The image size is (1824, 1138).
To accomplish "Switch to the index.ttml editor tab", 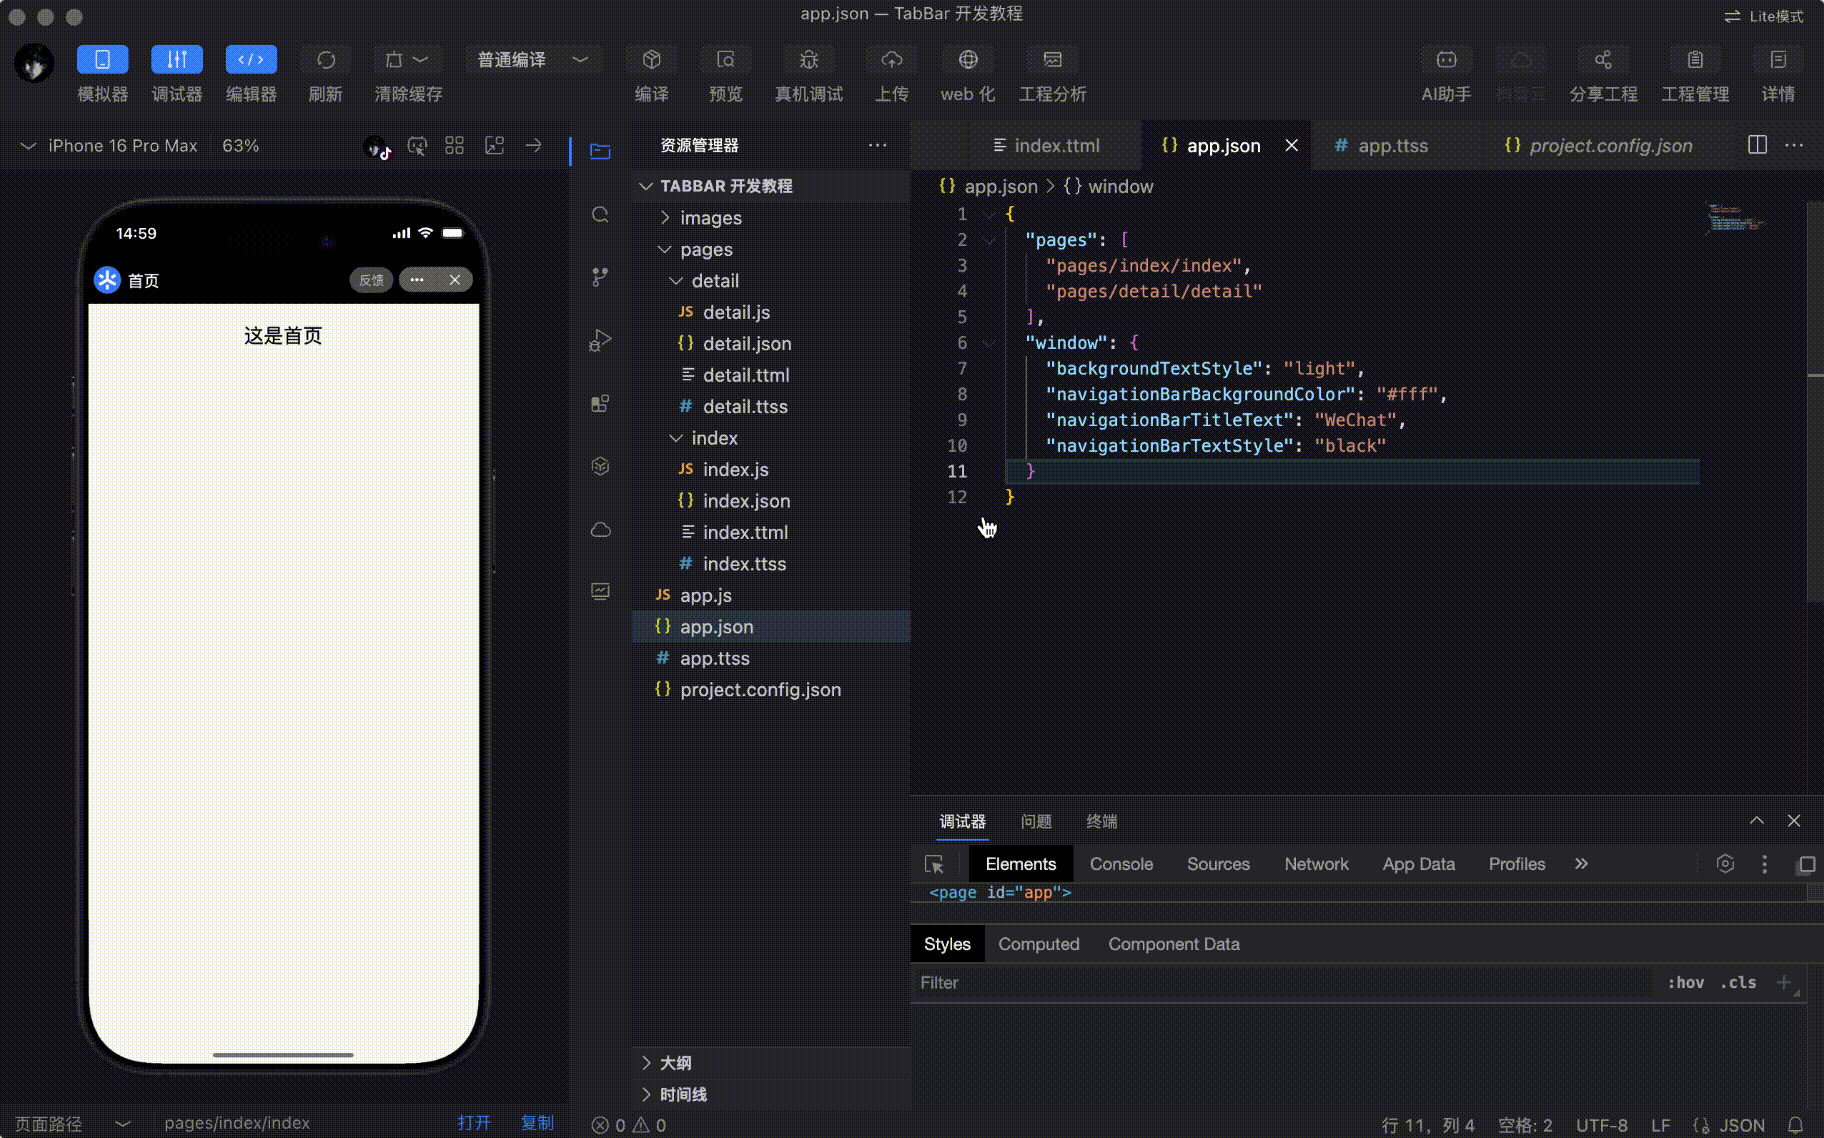I will 1047,146.
